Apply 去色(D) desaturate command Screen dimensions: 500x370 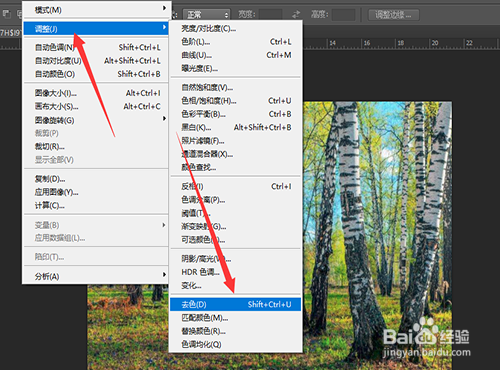tap(236, 304)
